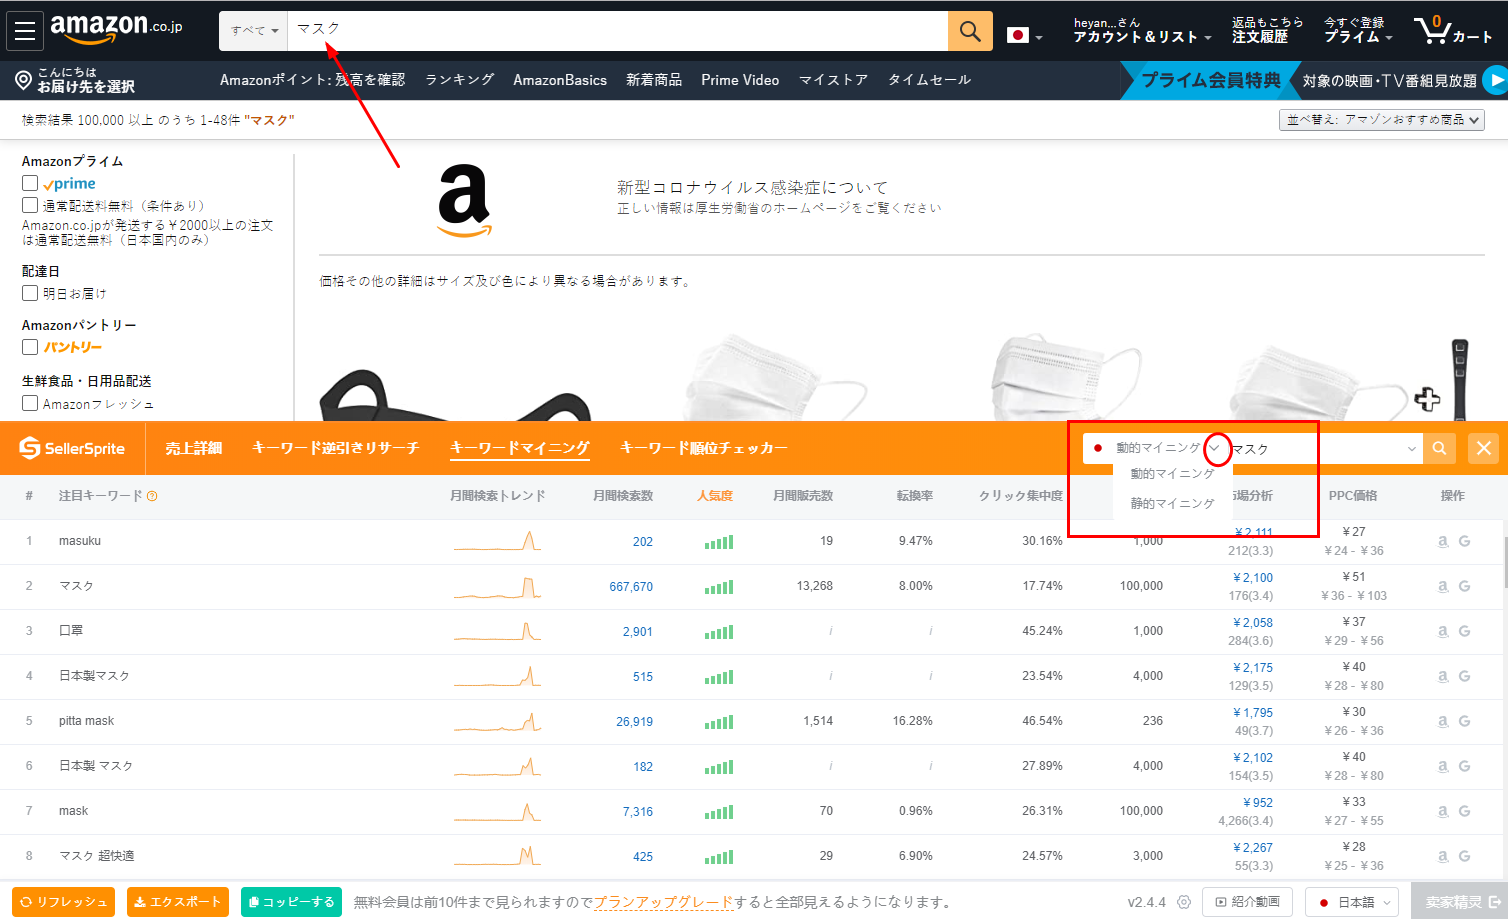The height and width of the screenshot is (919, 1508).
Task: Open 注文履歴 returns and orders link
Action: coord(1267,31)
